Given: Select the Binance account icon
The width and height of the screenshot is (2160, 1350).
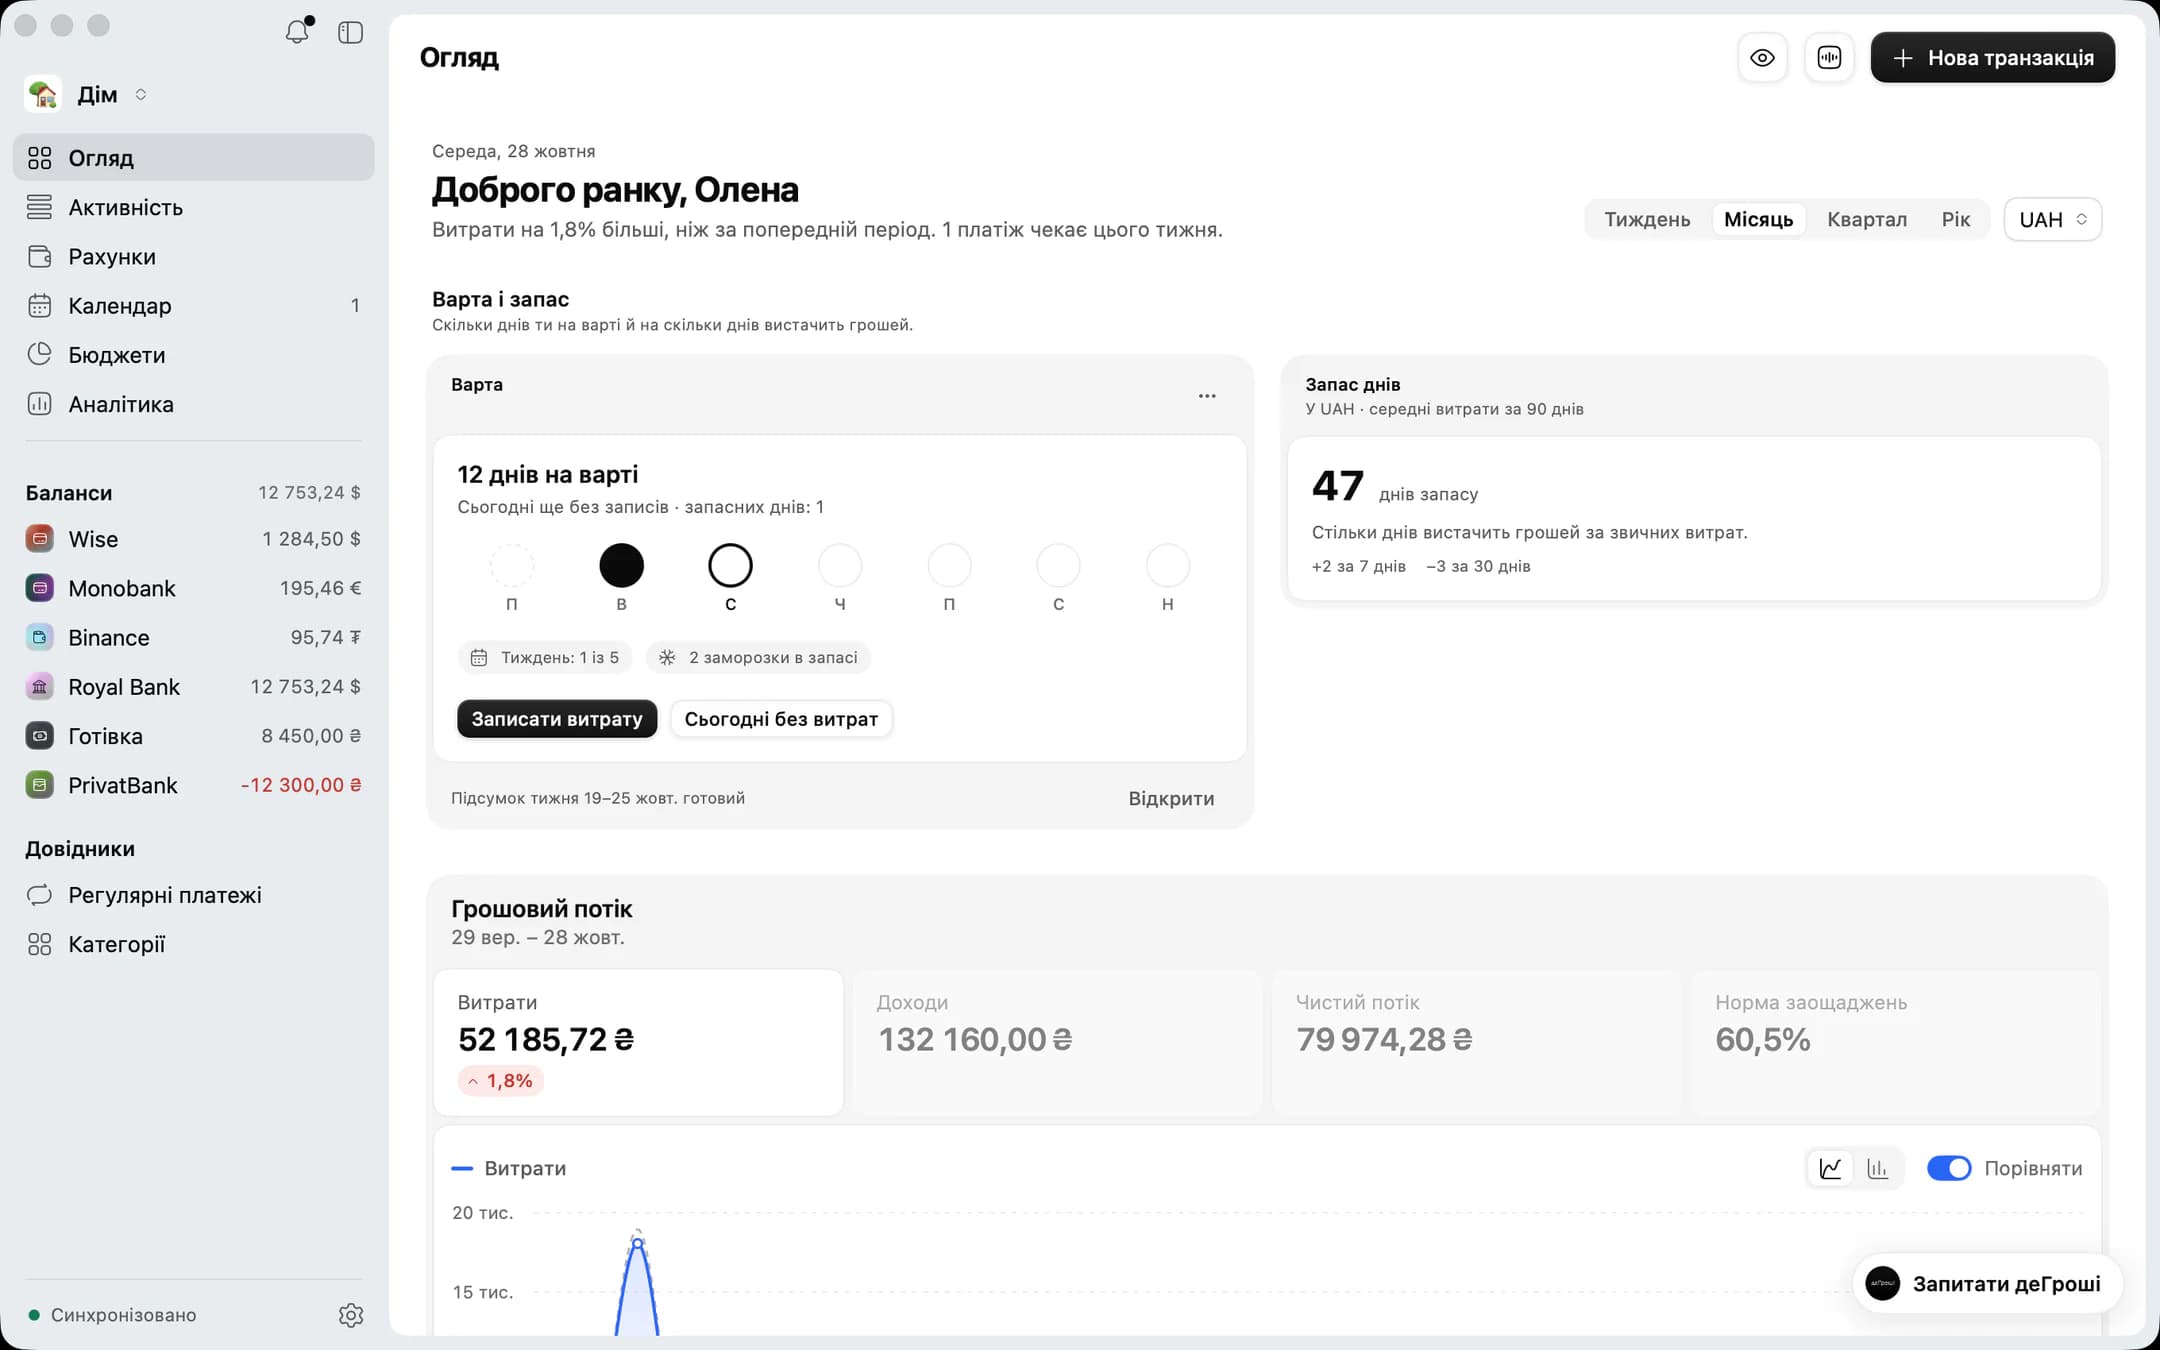Looking at the screenshot, I should tap(39, 637).
